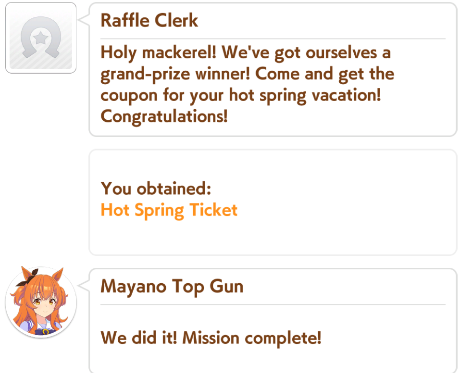Screen dimensions: 461x373
Task: Tap Mayano's right orange ear
Action: click(x=57, y=277)
